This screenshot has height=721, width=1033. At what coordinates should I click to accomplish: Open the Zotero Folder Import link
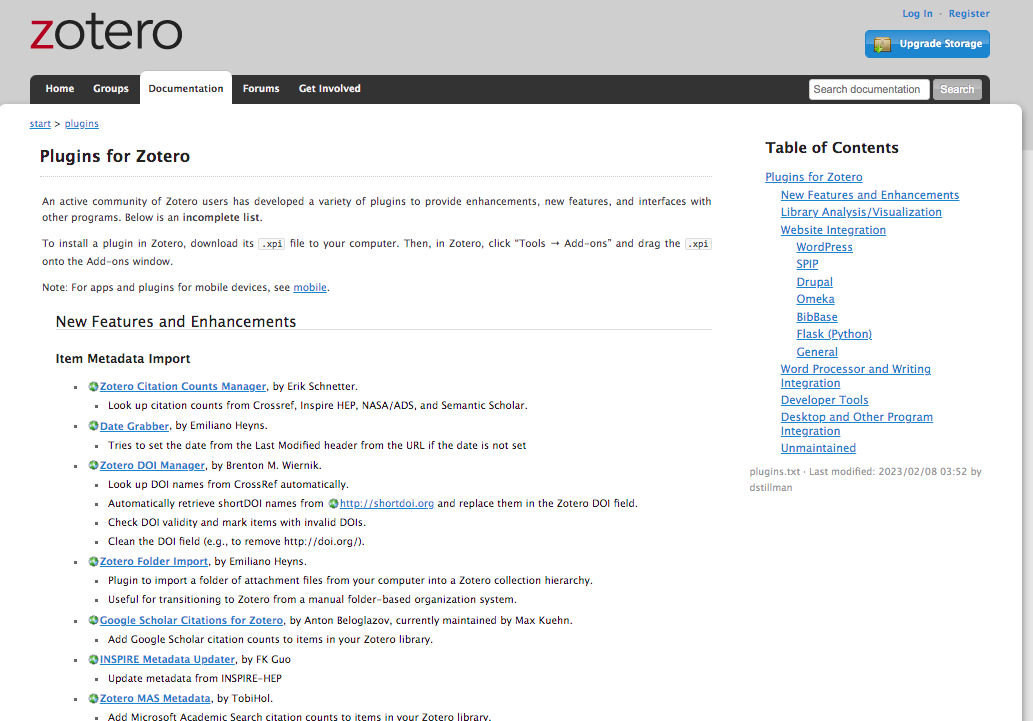coord(154,562)
